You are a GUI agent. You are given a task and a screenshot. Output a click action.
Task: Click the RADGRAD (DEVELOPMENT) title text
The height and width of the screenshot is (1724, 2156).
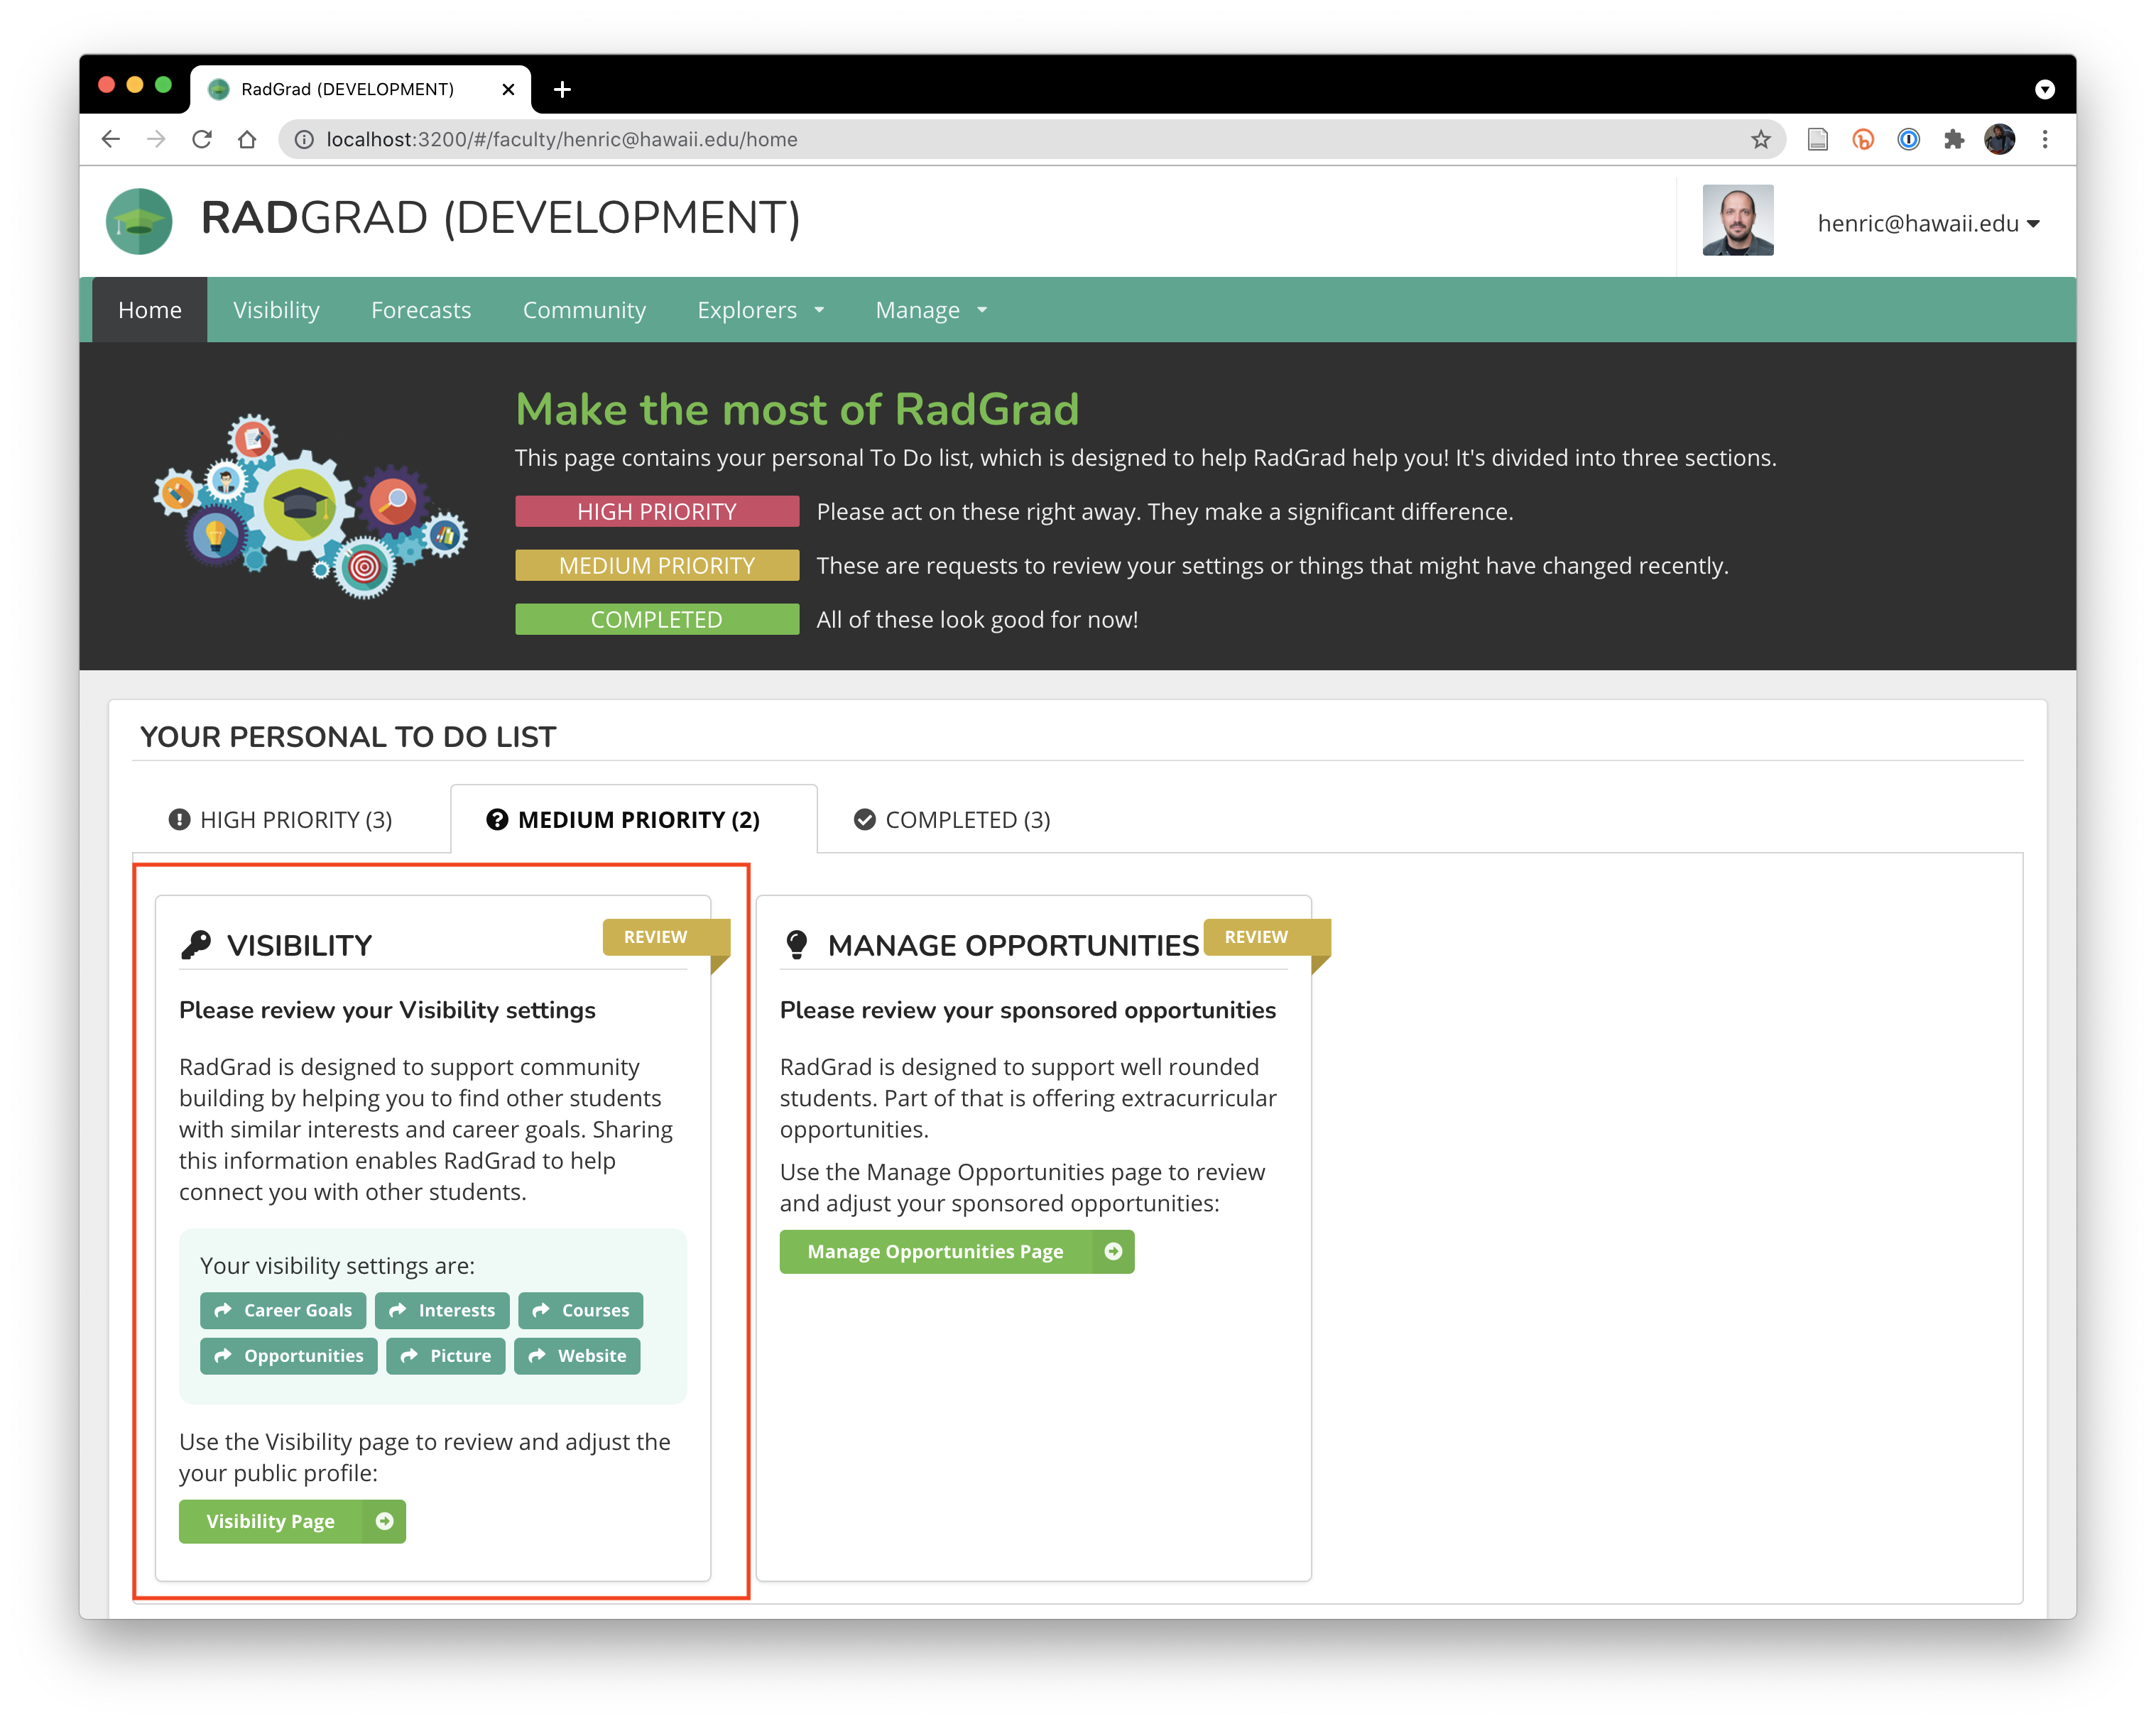[x=501, y=218]
